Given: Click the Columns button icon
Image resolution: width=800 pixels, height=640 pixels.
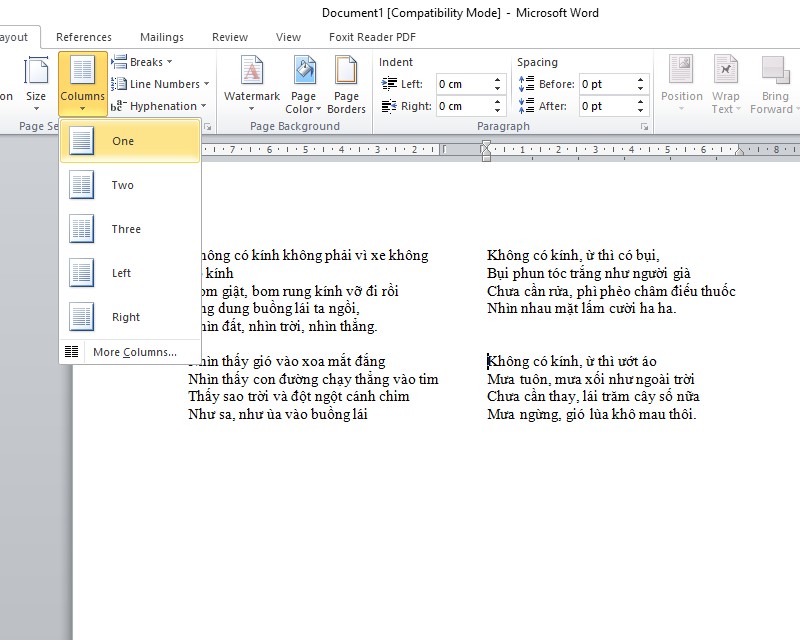Looking at the screenshot, I should point(83,71).
